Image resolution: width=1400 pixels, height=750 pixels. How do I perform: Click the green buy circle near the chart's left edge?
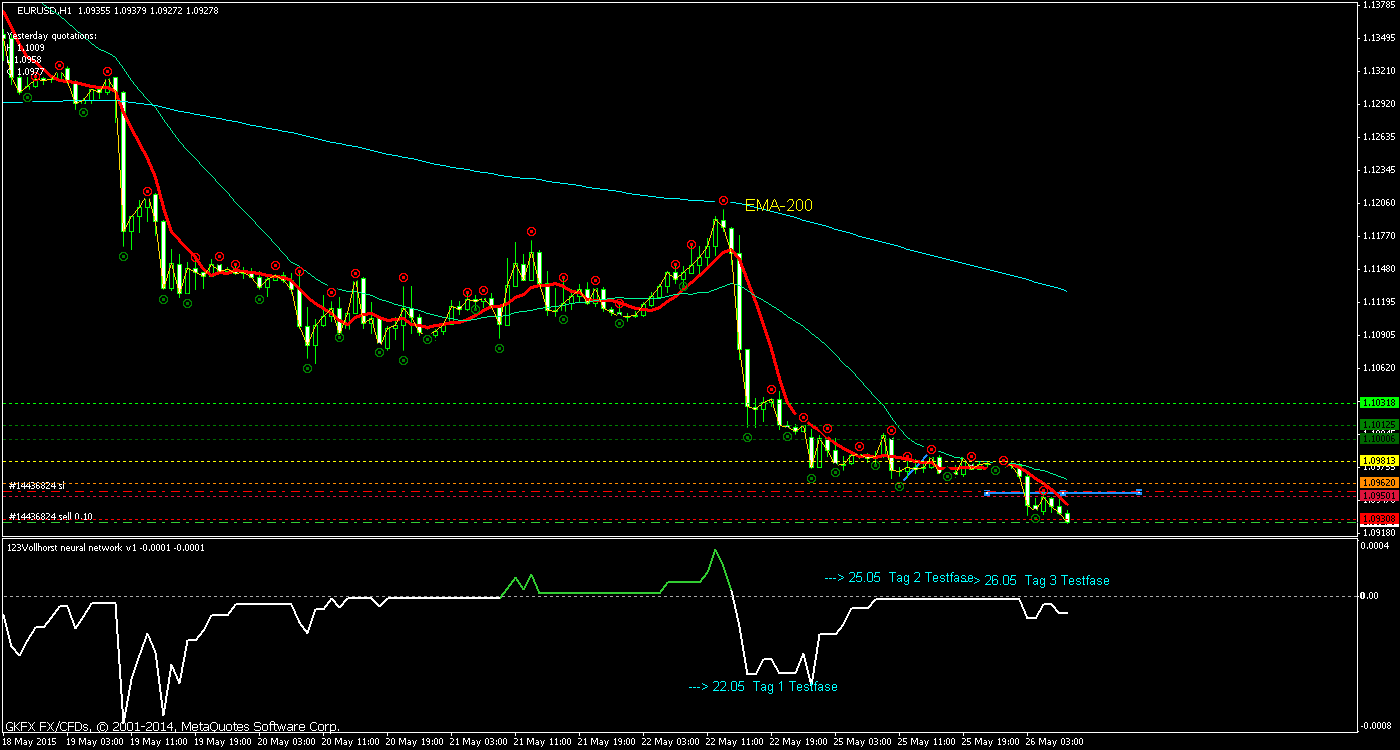pyautogui.click(x=27, y=97)
